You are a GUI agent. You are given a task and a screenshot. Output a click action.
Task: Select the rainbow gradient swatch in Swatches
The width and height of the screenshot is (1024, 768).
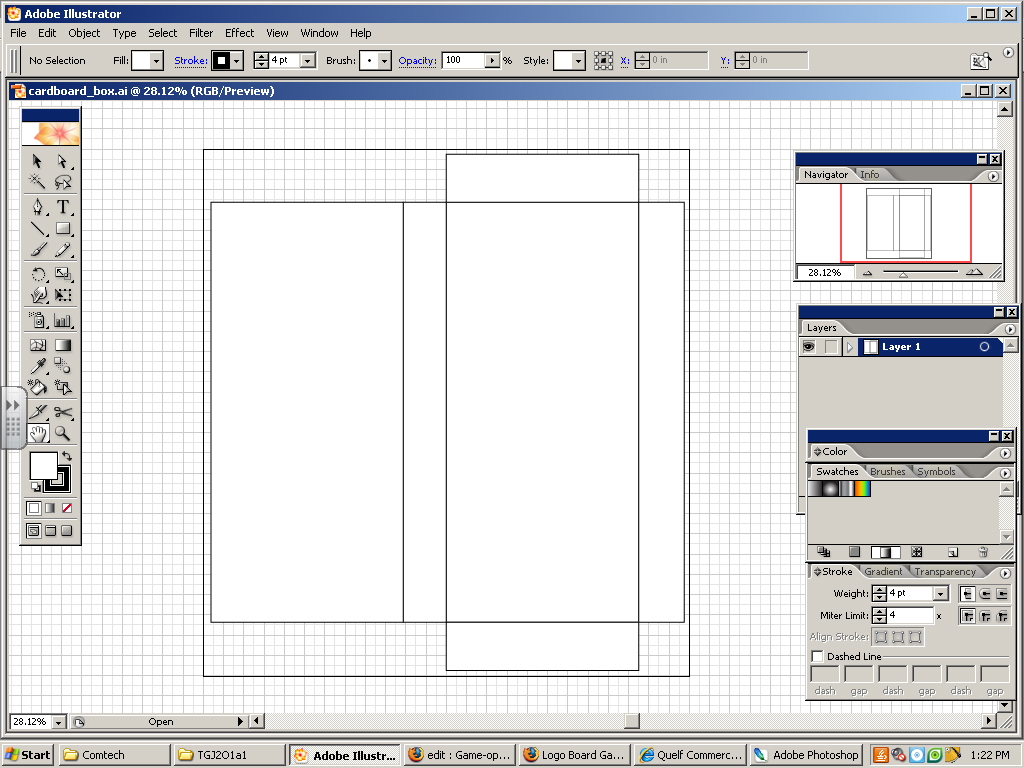(862, 489)
